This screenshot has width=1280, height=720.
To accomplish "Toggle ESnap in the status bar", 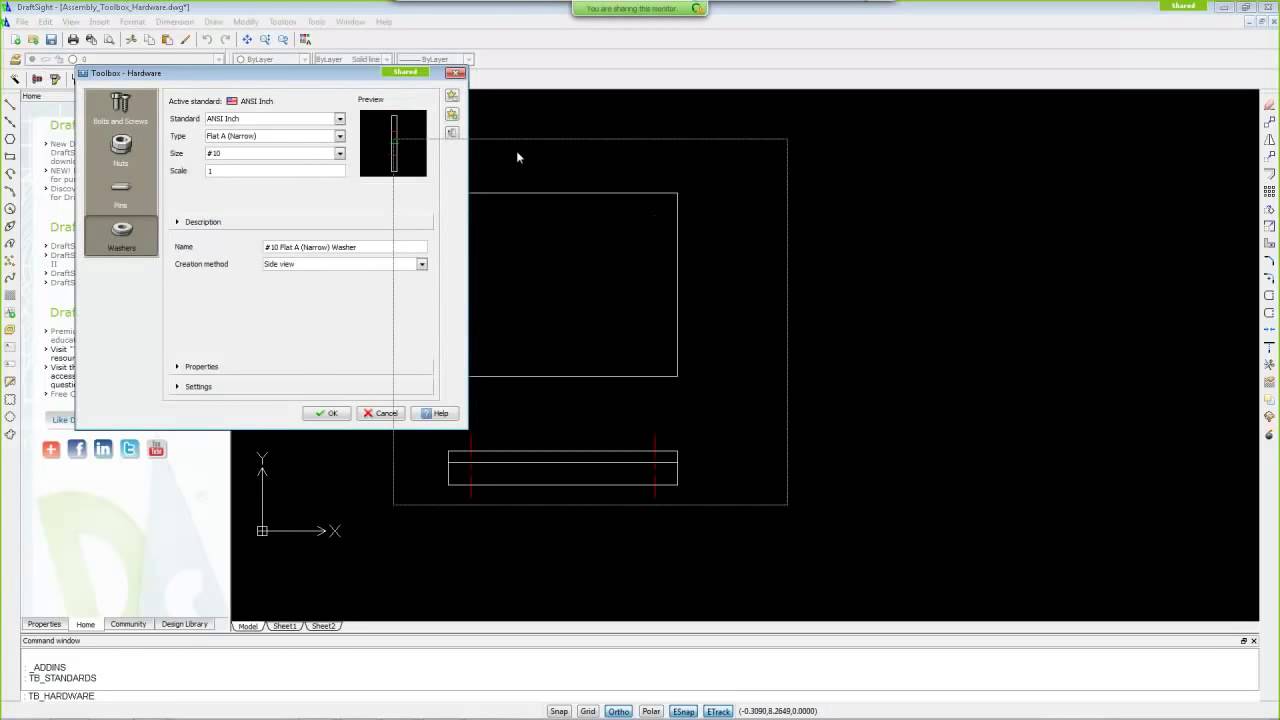I will click(684, 711).
